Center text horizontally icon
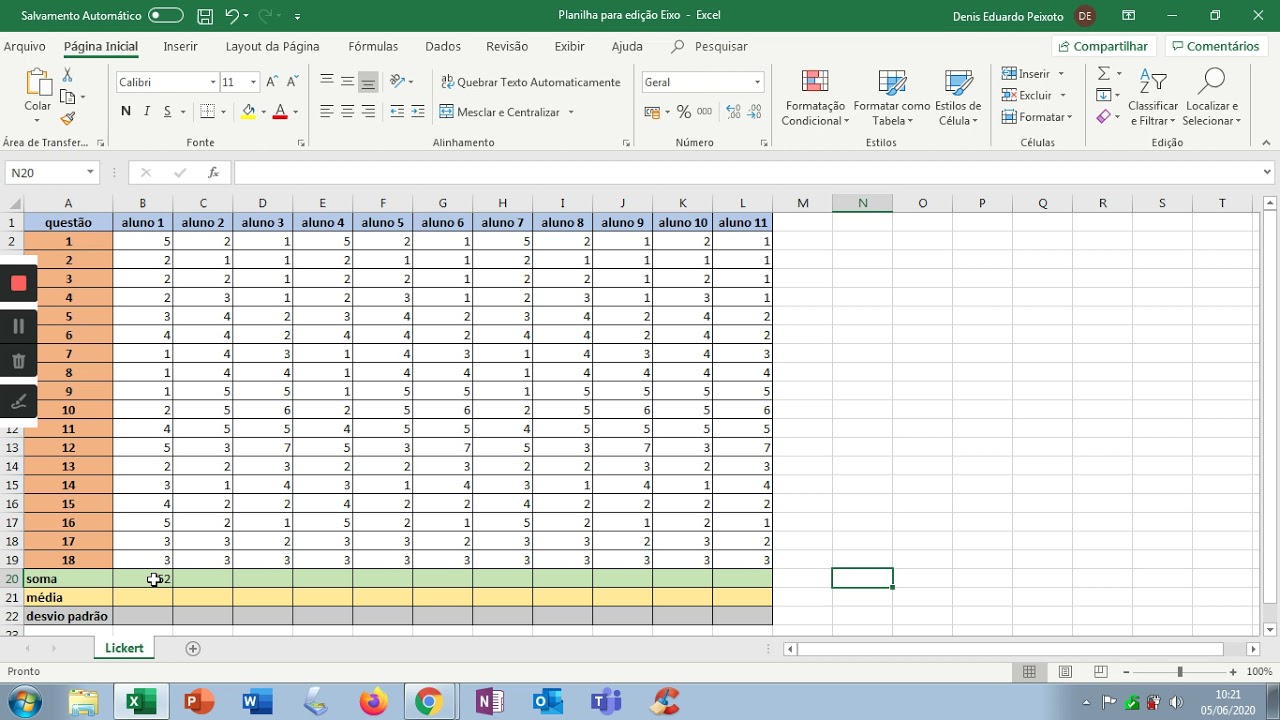Screen dimensions: 1280x720 tap(347, 112)
